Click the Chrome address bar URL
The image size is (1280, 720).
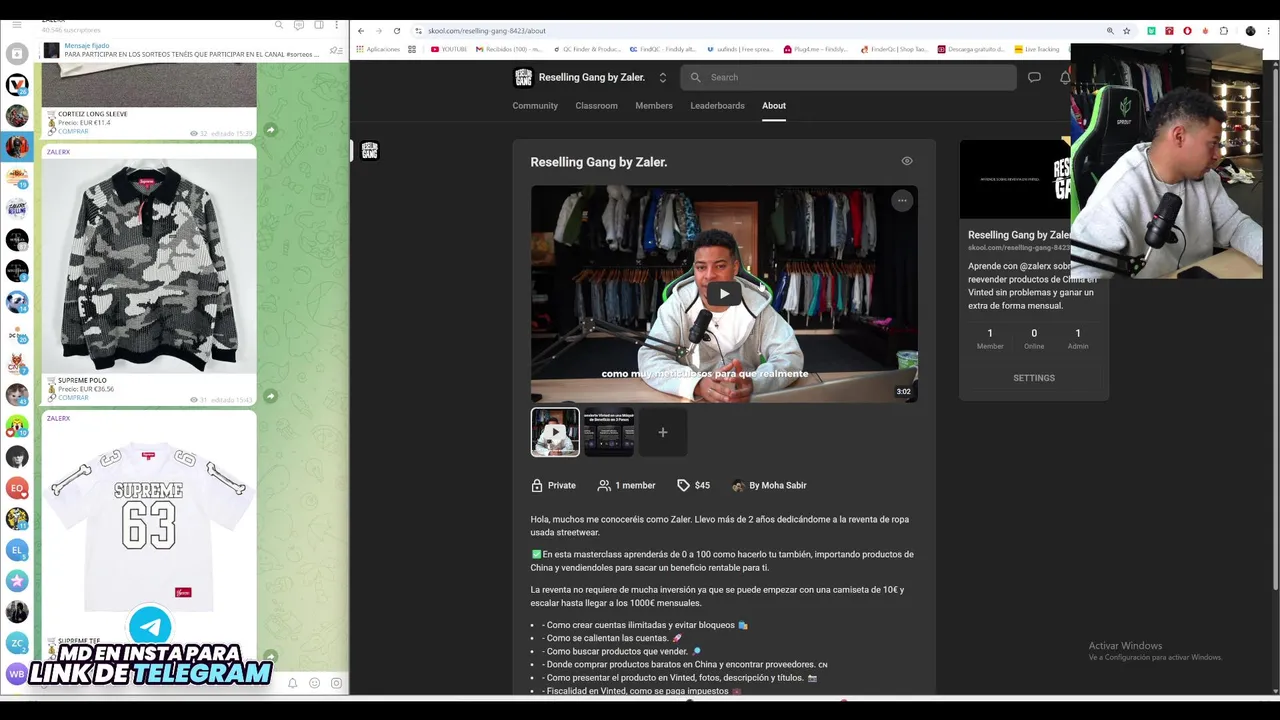487,31
